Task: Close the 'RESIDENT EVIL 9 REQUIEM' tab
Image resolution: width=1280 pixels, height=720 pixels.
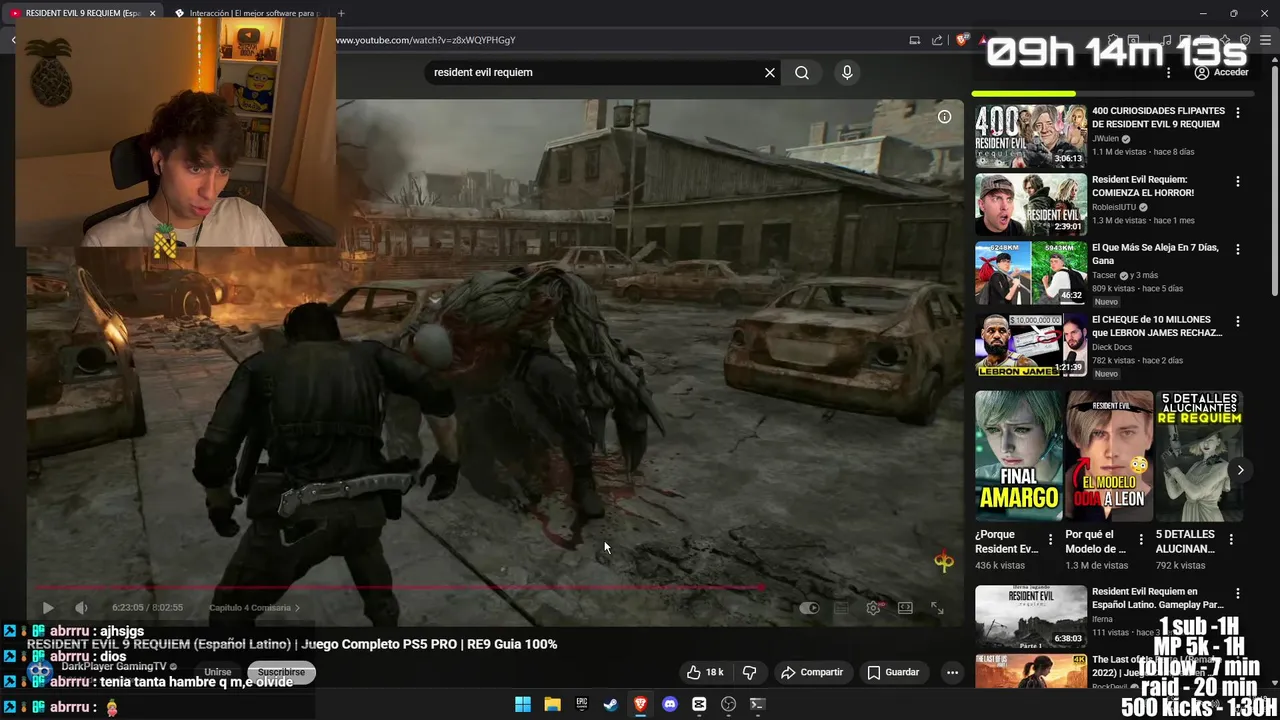Action: pos(152,13)
